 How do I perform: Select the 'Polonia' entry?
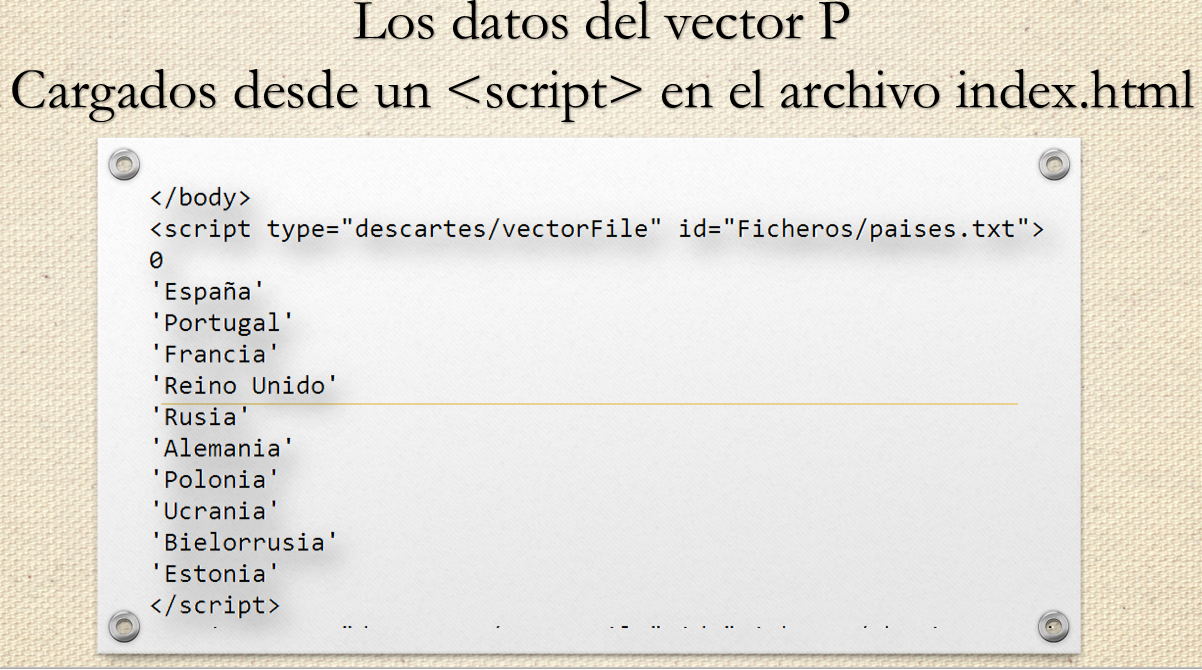214,479
